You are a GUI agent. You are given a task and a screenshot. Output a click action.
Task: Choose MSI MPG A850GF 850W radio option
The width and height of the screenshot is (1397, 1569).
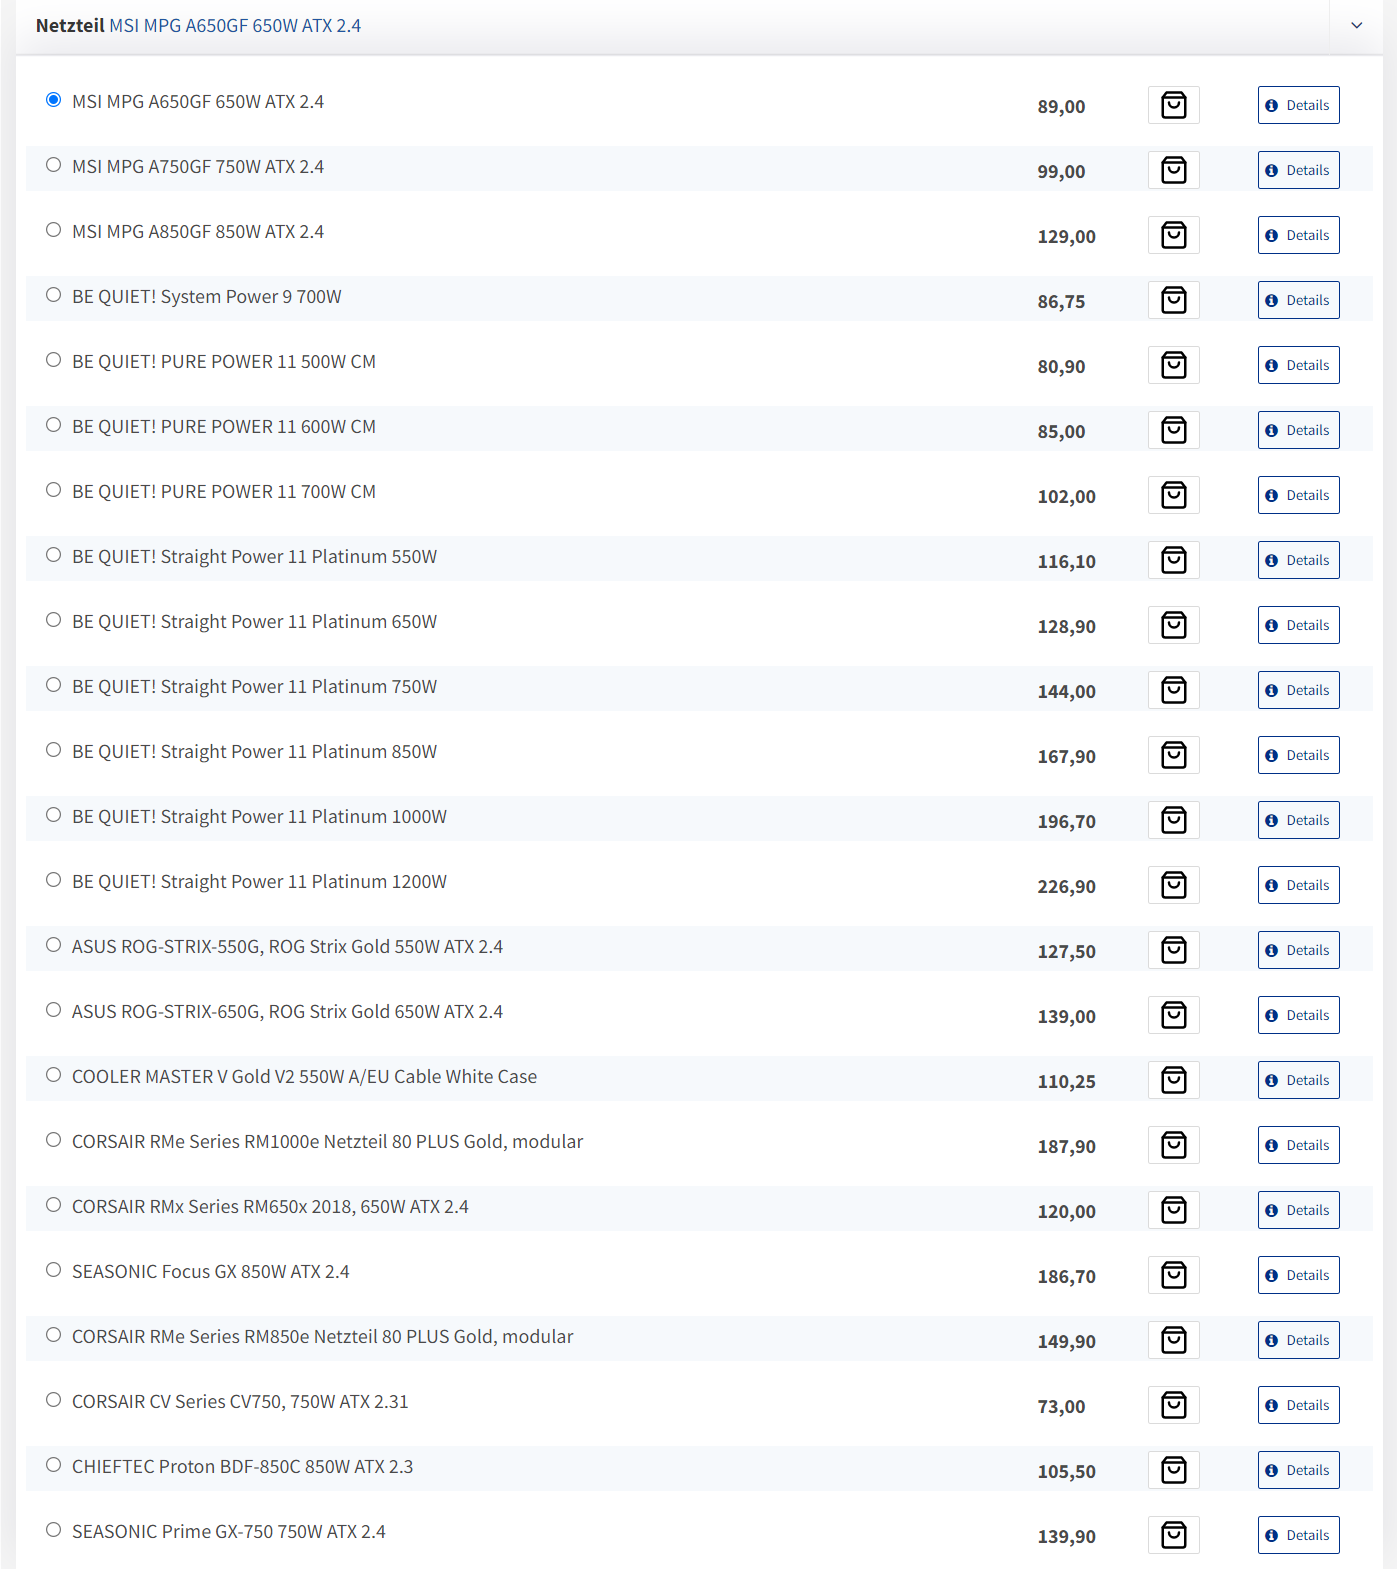[54, 230]
